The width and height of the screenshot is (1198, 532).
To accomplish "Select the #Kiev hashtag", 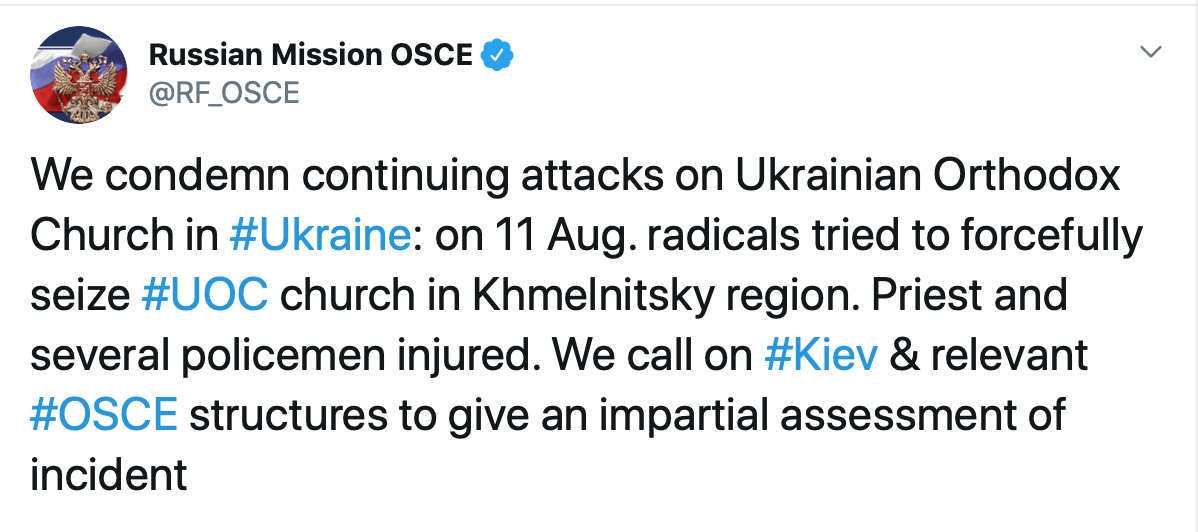I will (821, 356).
